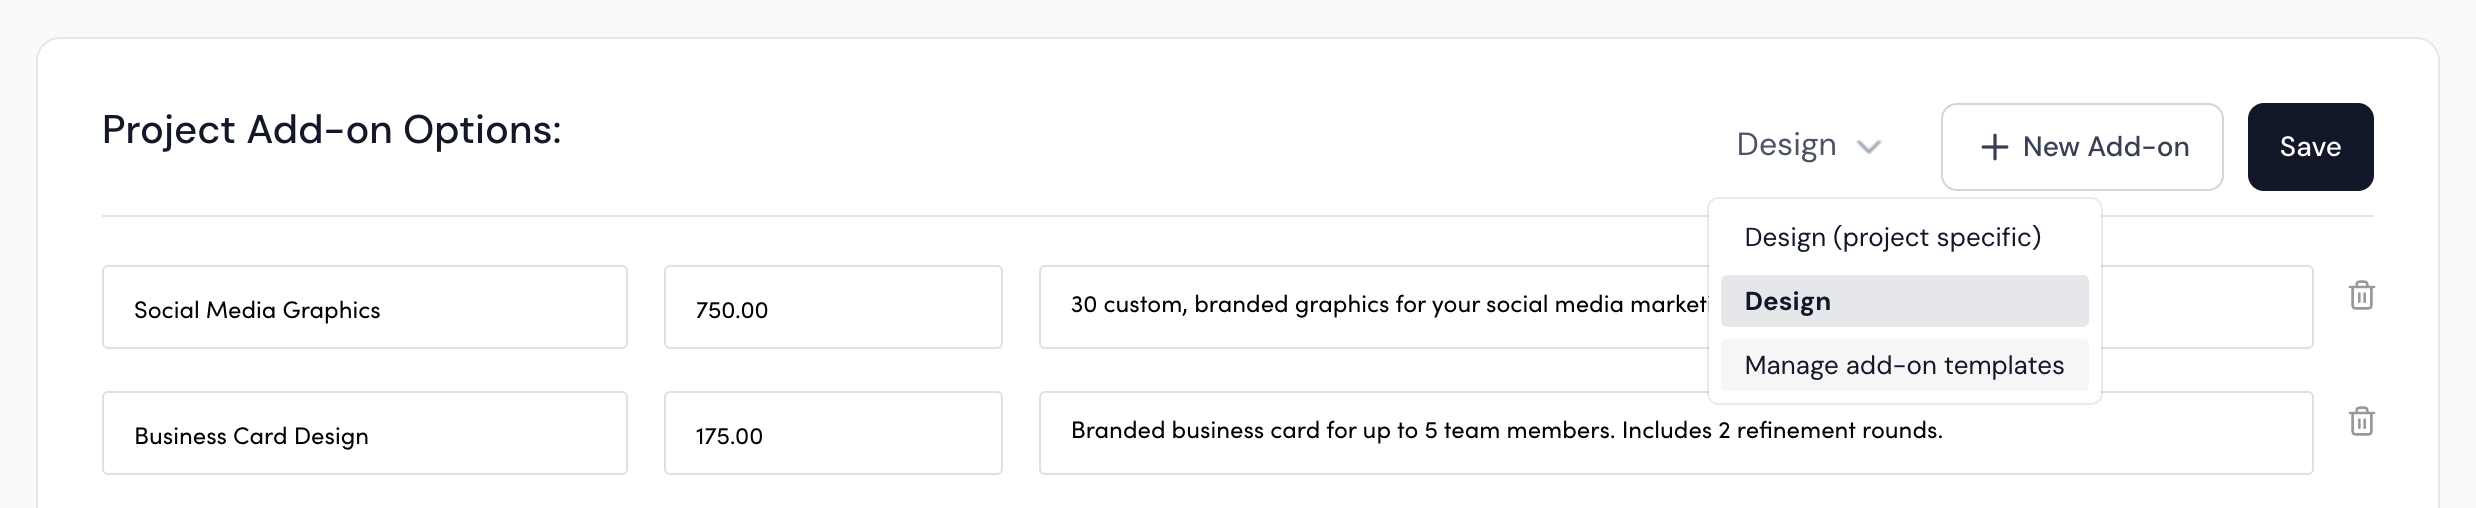Click the plus icon beside New Add-on

[1994, 147]
